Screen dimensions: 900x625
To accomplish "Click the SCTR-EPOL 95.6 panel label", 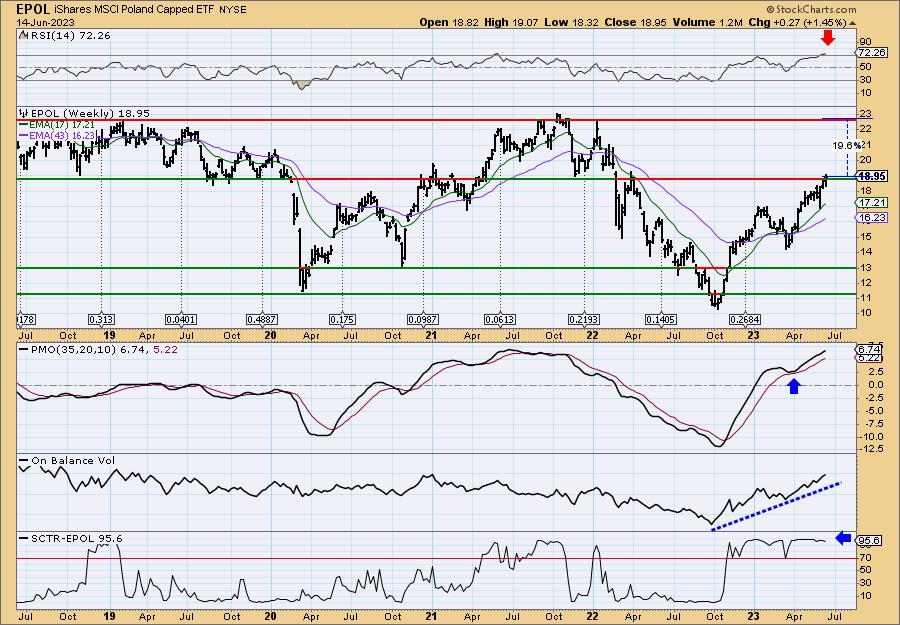I will tap(76, 538).
